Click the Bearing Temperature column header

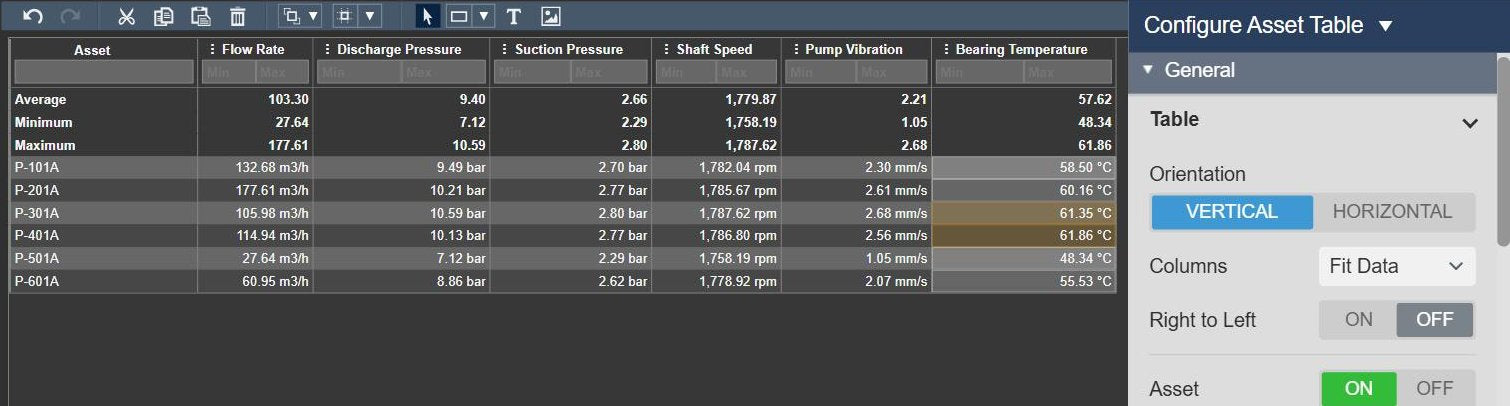pos(1021,49)
